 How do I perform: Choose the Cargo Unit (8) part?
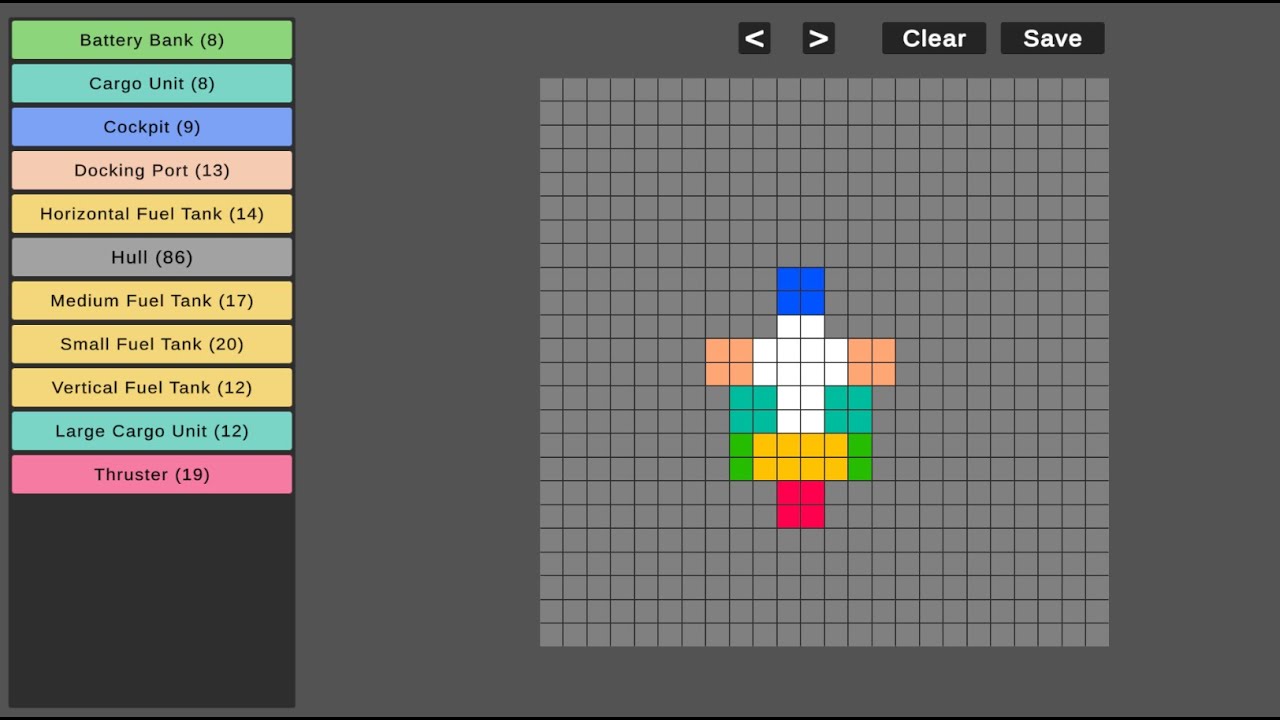point(152,83)
